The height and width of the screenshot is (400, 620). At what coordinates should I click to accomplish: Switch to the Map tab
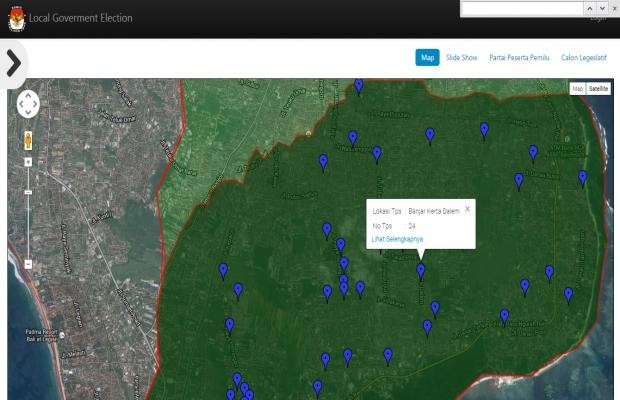coord(427,58)
